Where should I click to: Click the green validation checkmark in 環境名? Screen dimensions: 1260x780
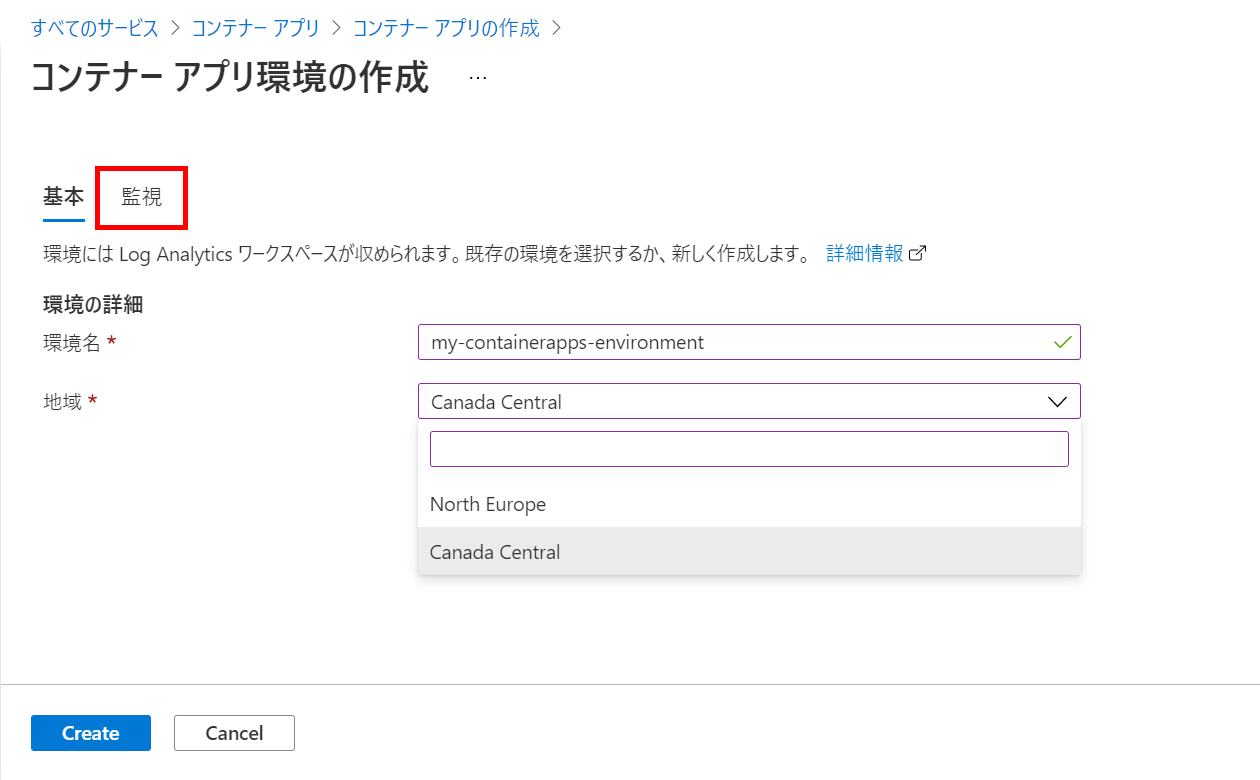click(1063, 342)
